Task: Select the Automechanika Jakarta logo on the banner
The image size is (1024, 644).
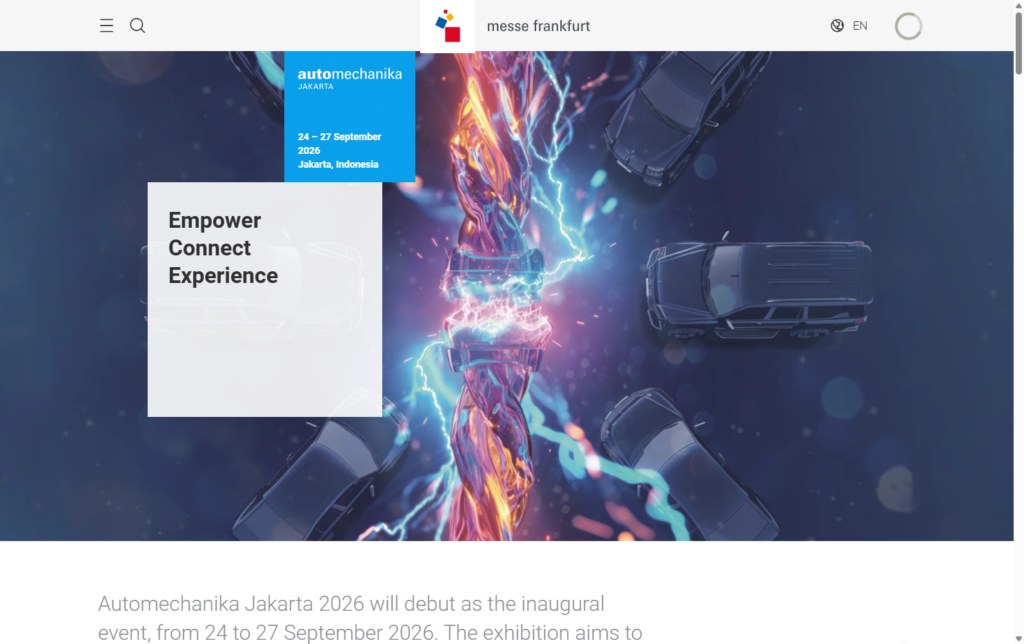Action: (x=350, y=80)
